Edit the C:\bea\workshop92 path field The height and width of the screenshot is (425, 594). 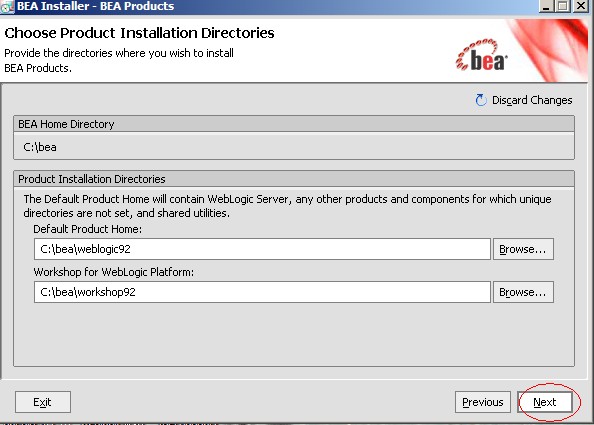pos(262,292)
